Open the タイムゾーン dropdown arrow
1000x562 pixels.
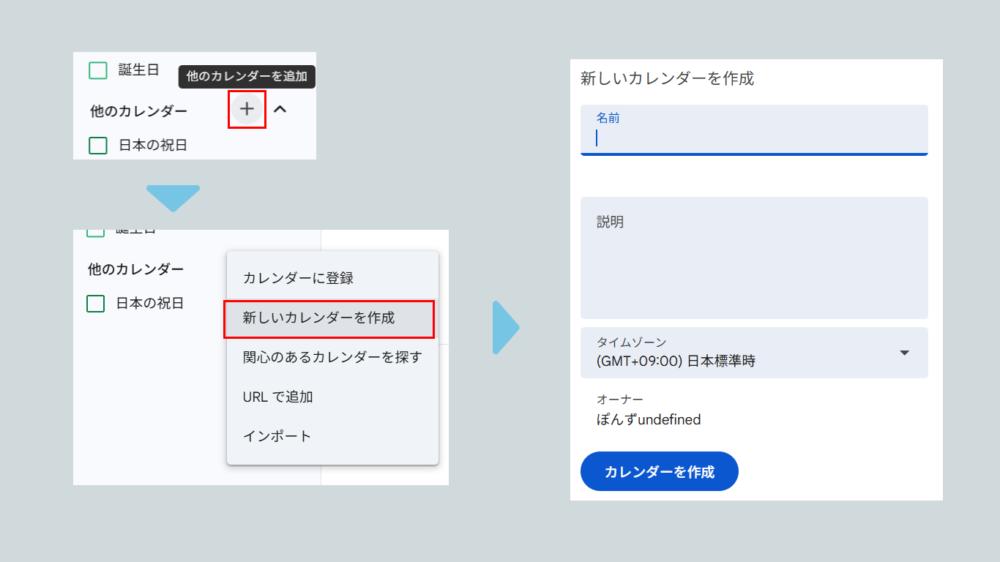click(904, 353)
